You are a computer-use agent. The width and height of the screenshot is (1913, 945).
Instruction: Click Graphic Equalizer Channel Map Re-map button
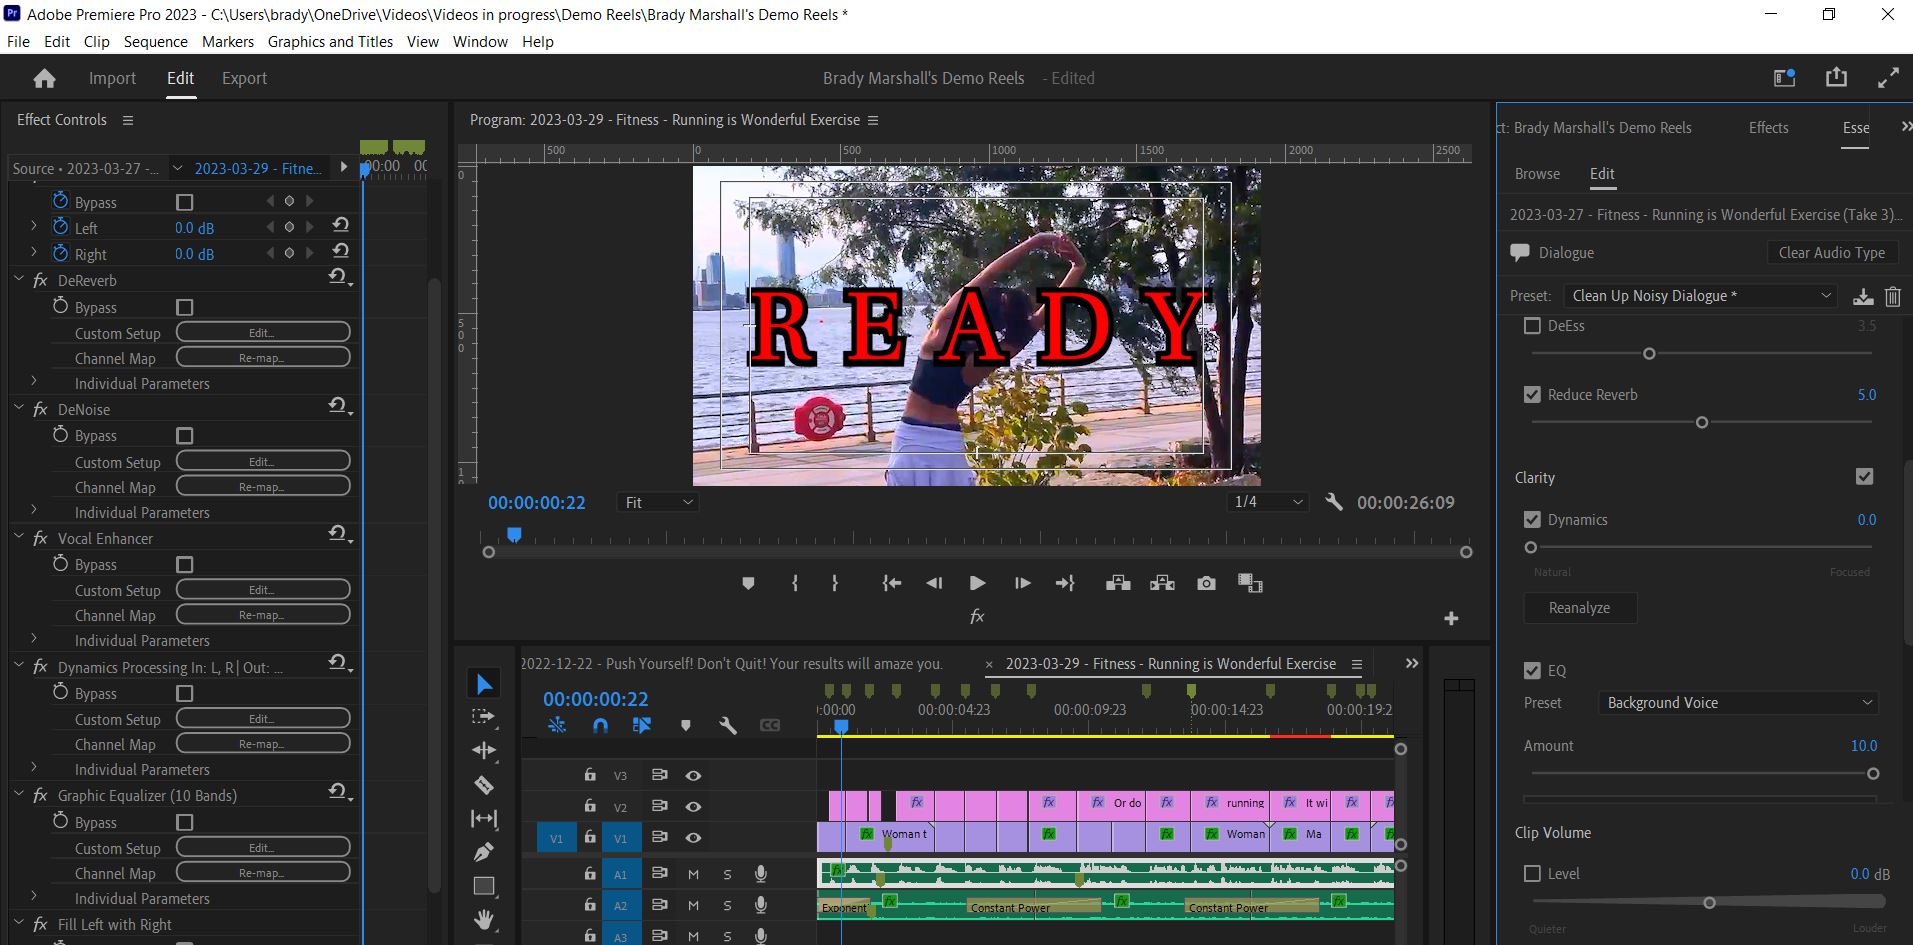(x=263, y=873)
